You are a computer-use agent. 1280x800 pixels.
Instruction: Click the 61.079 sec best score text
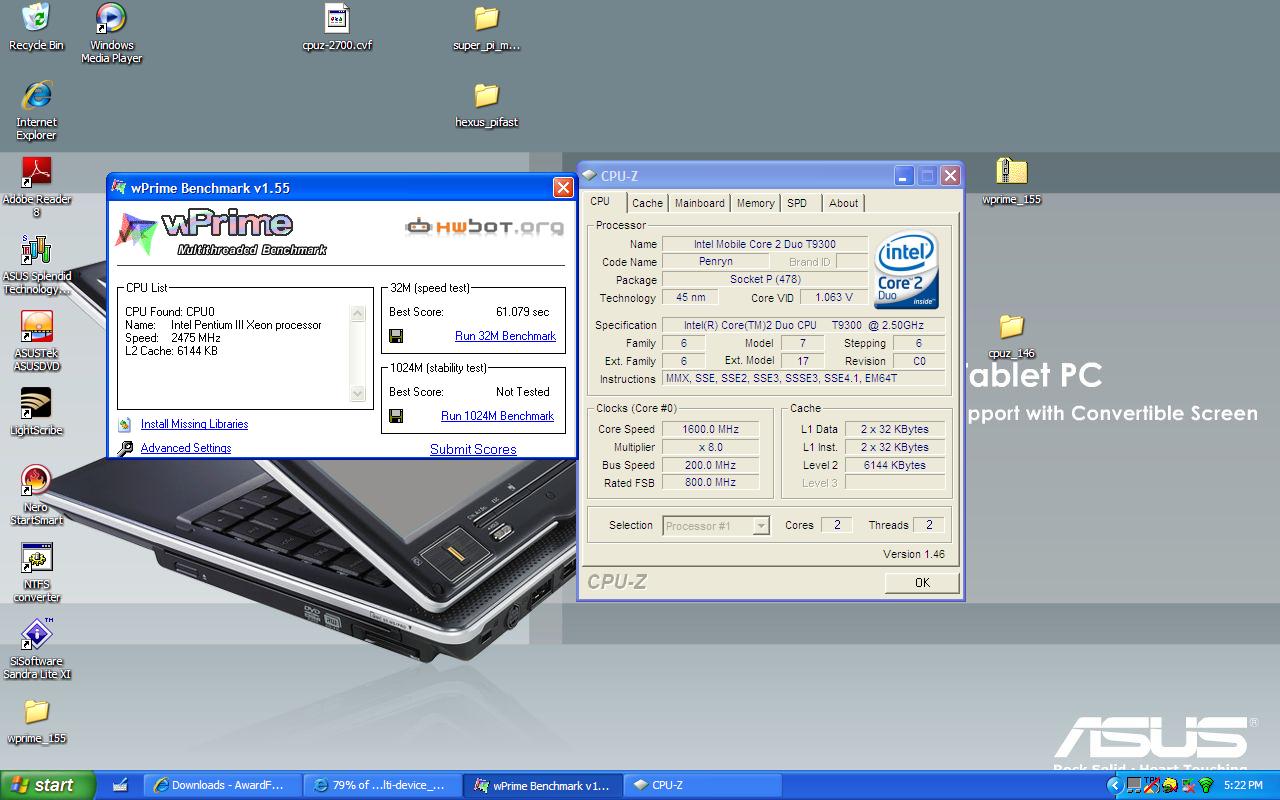(x=523, y=312)
